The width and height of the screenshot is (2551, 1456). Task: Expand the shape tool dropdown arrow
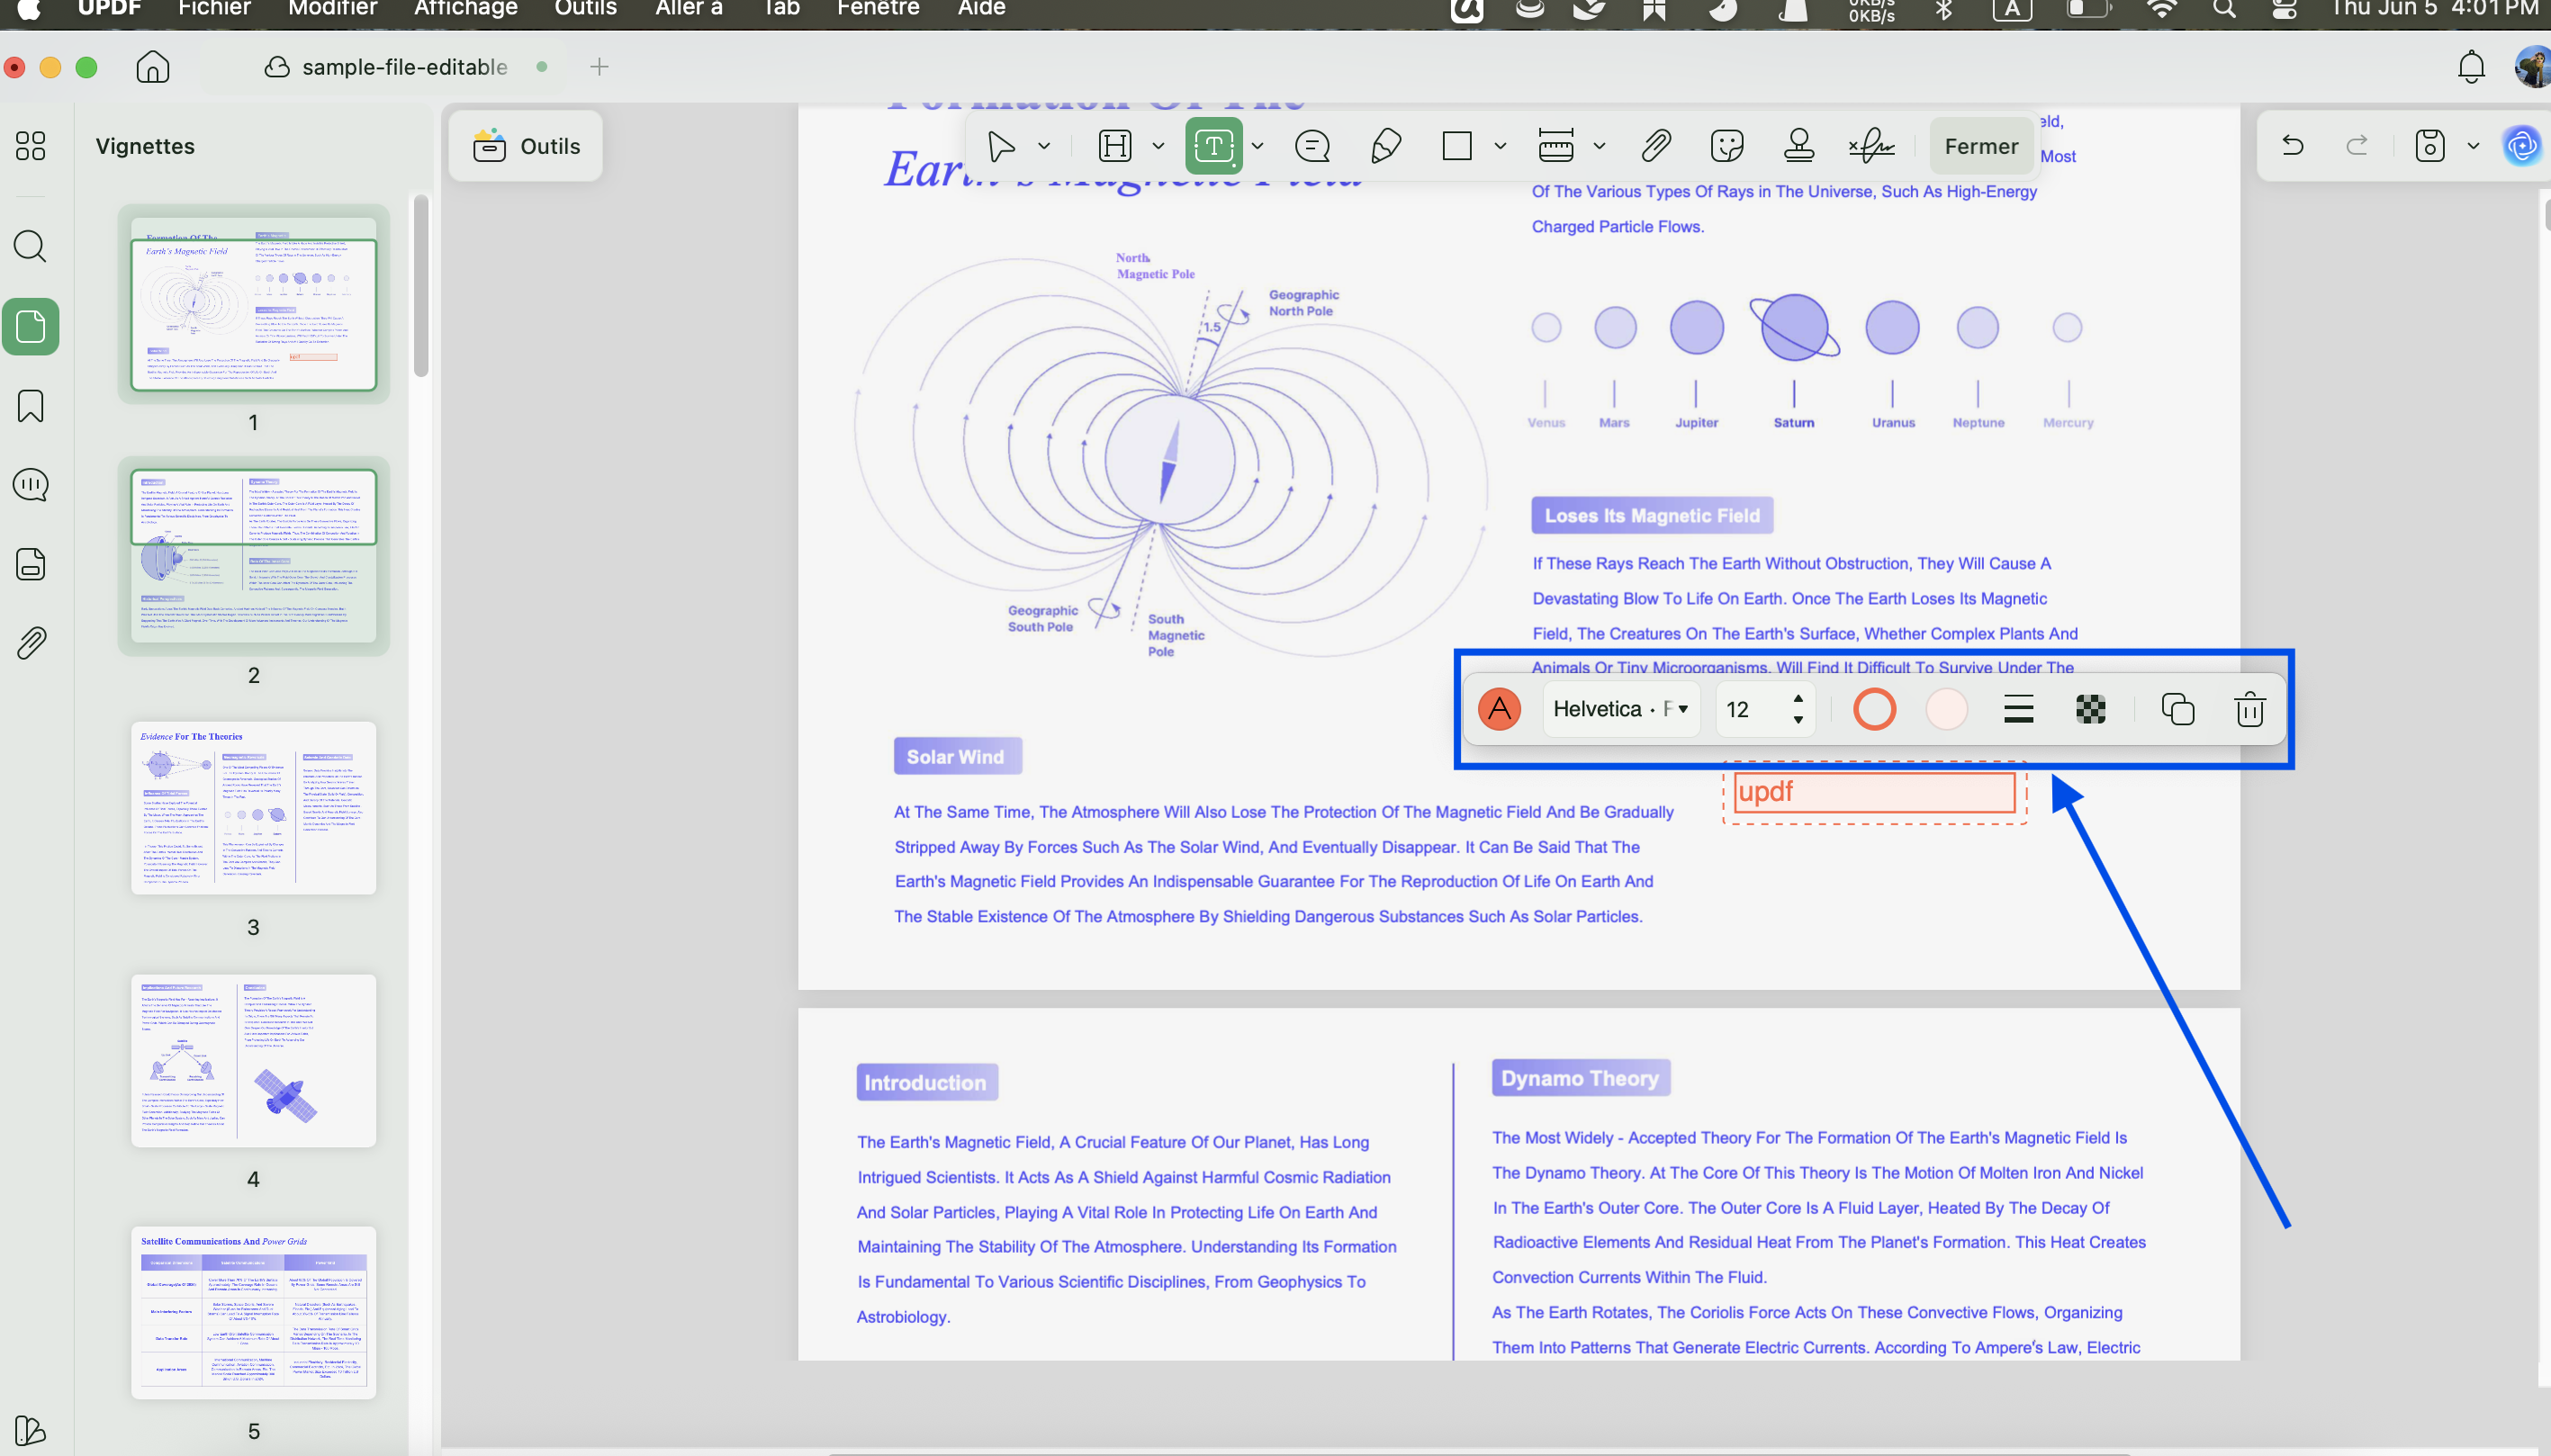(x=1500, y=146)
